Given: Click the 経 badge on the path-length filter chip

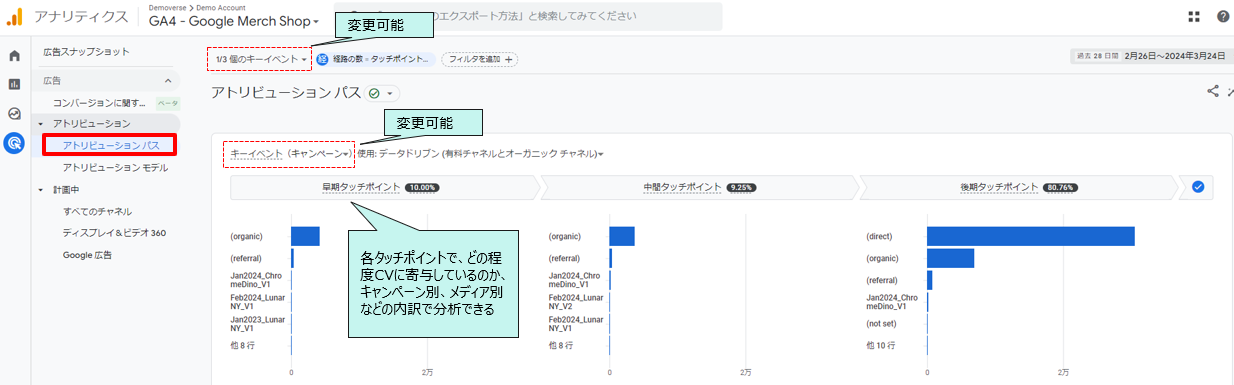Looking at the screenshot, I should (323, 60).
